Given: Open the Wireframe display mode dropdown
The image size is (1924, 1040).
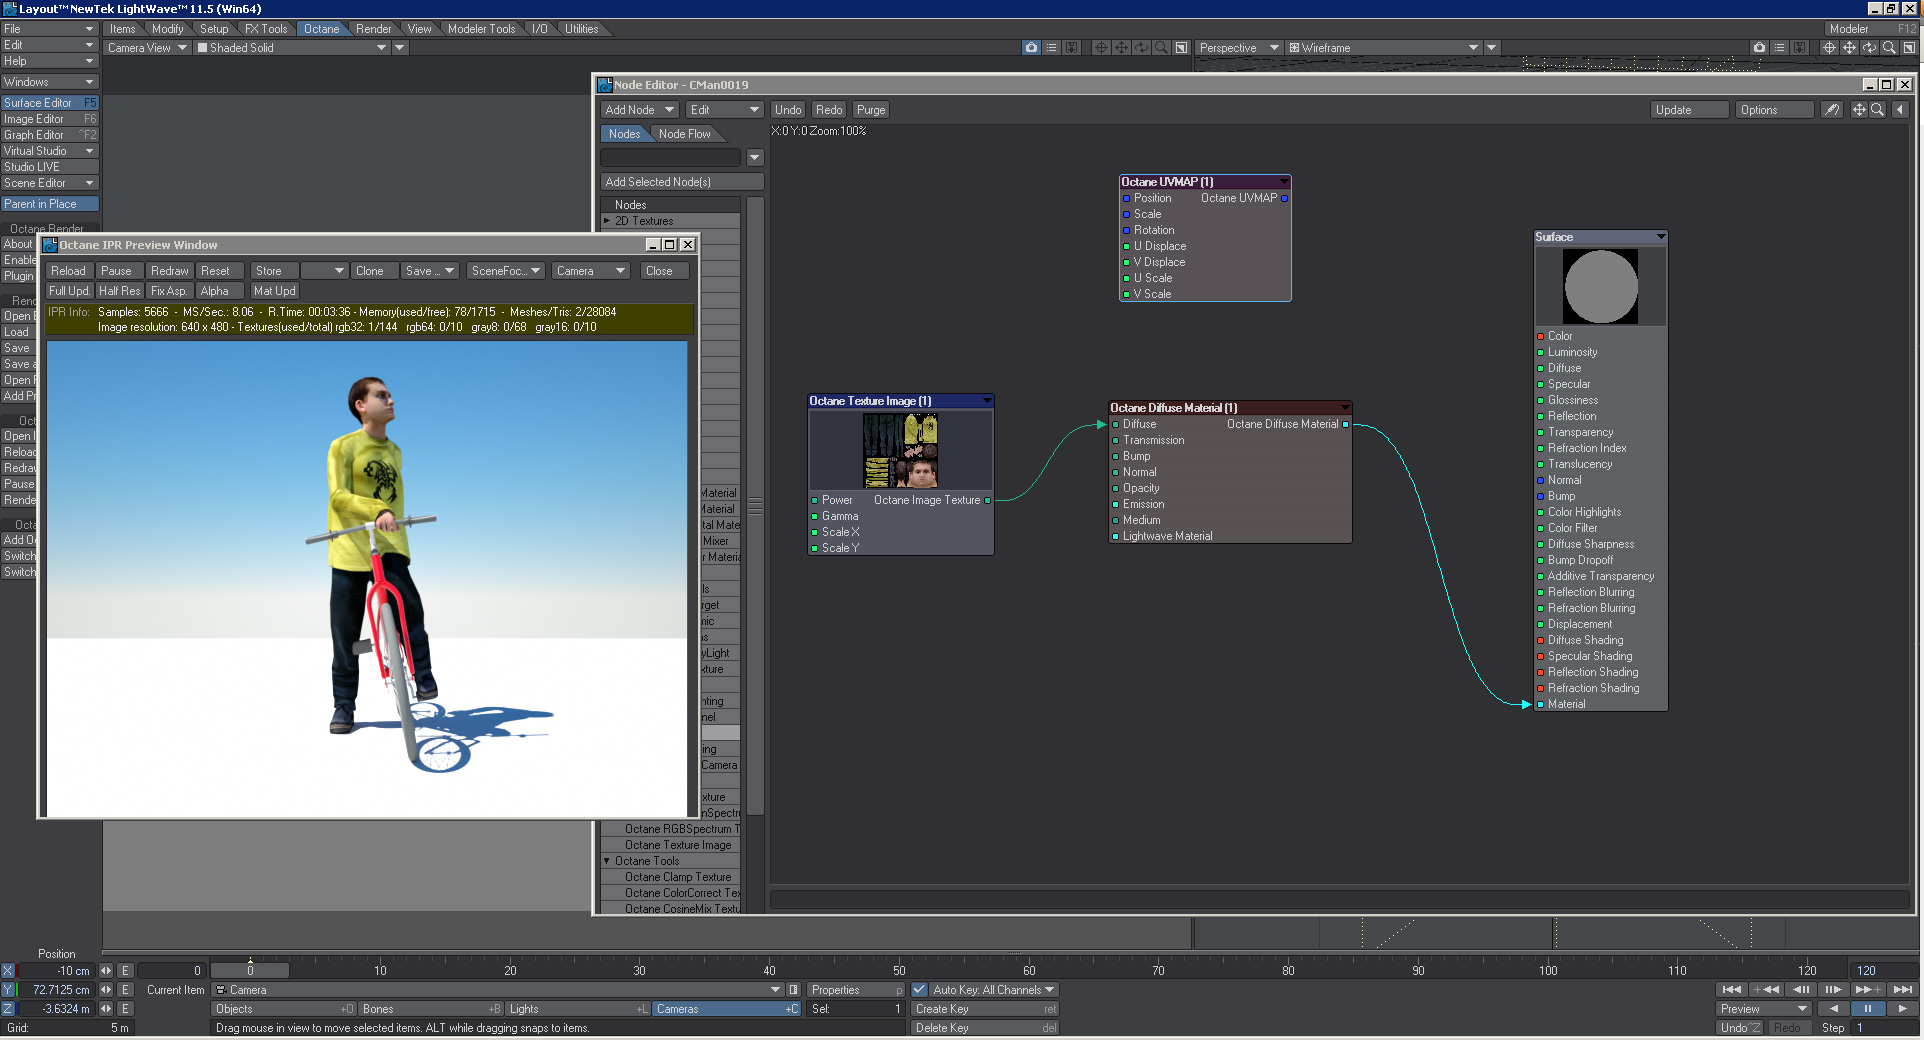Looking at the screenshot, I should [x=1383, y=48].
